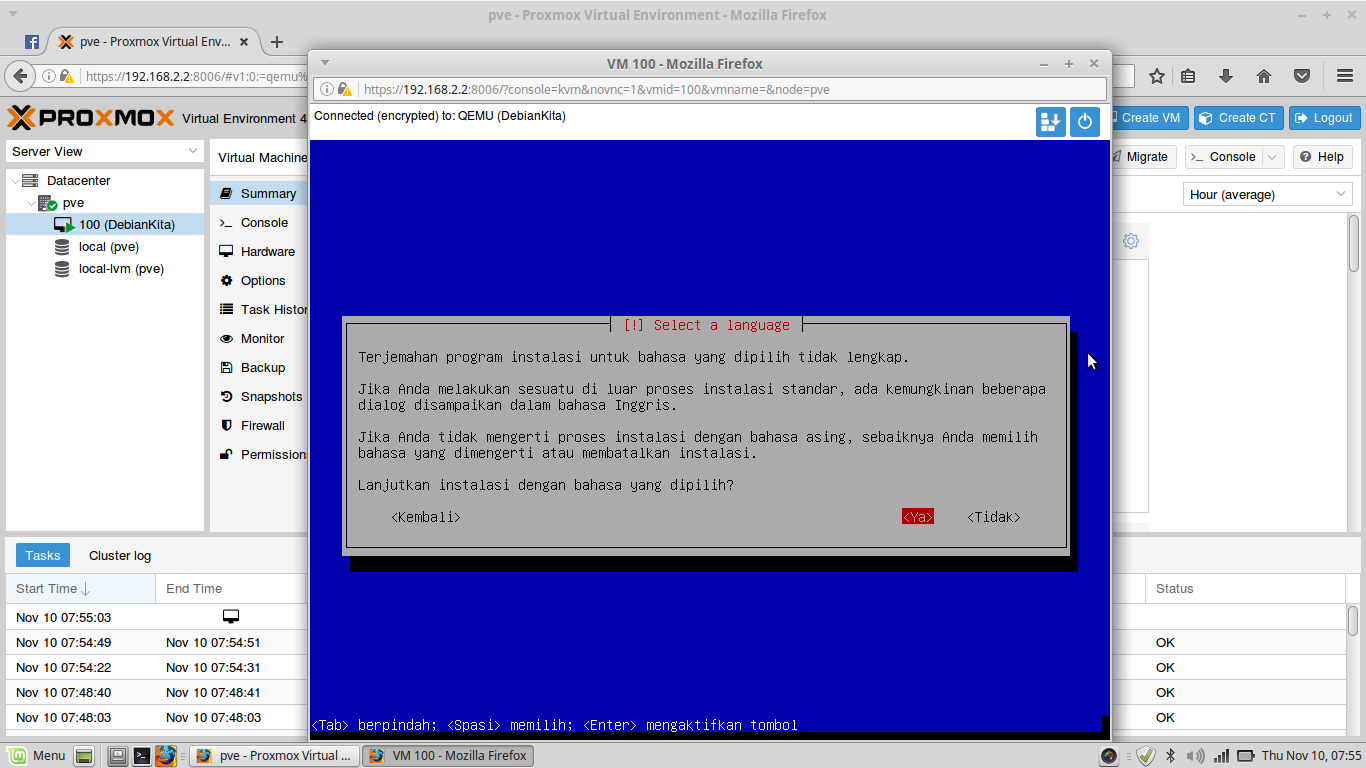Open the Help button

click(1322, 157)
